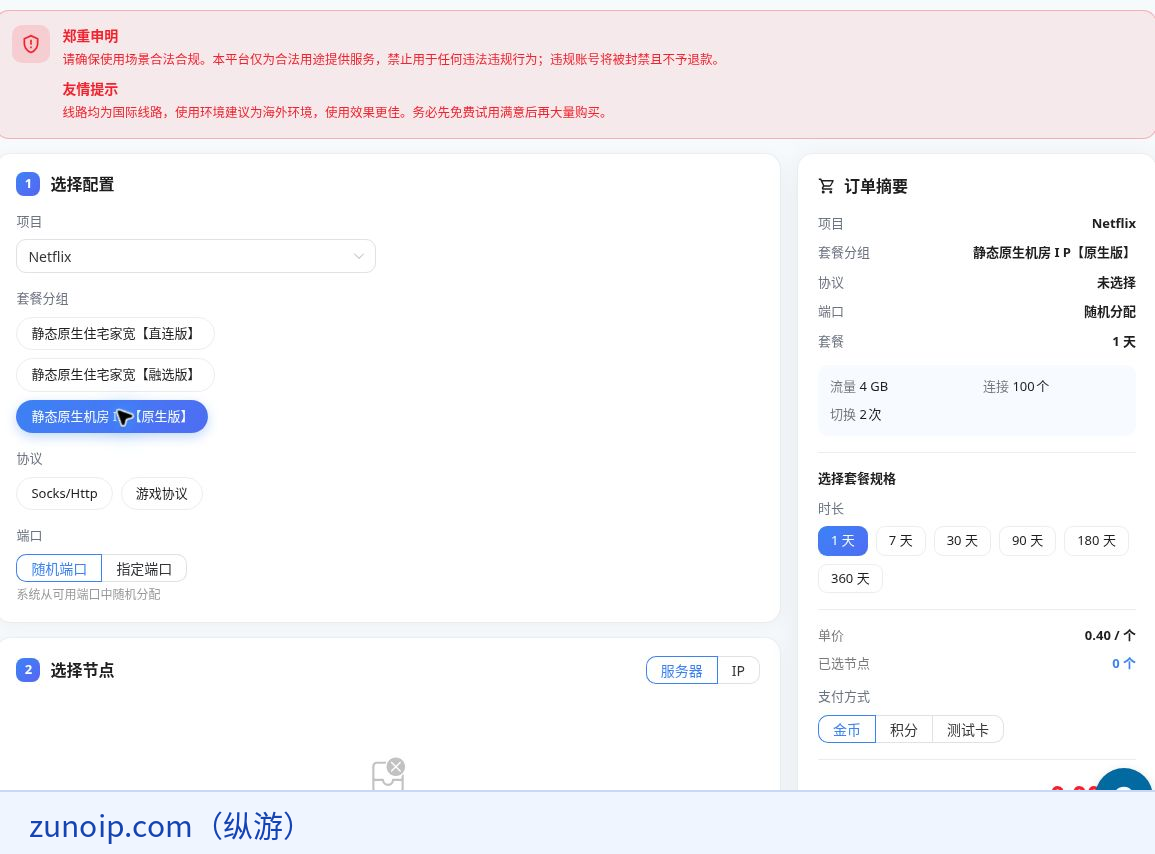Click the 随机分配 port value in summary
The image size is (1155, 854).
point(1109,312)
